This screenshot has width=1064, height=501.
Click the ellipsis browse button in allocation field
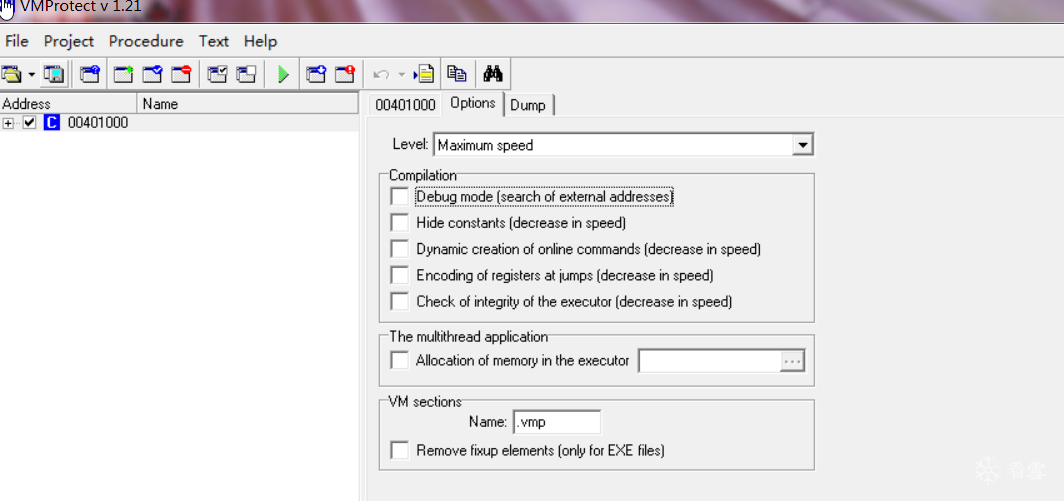click(x=793, y=361)
